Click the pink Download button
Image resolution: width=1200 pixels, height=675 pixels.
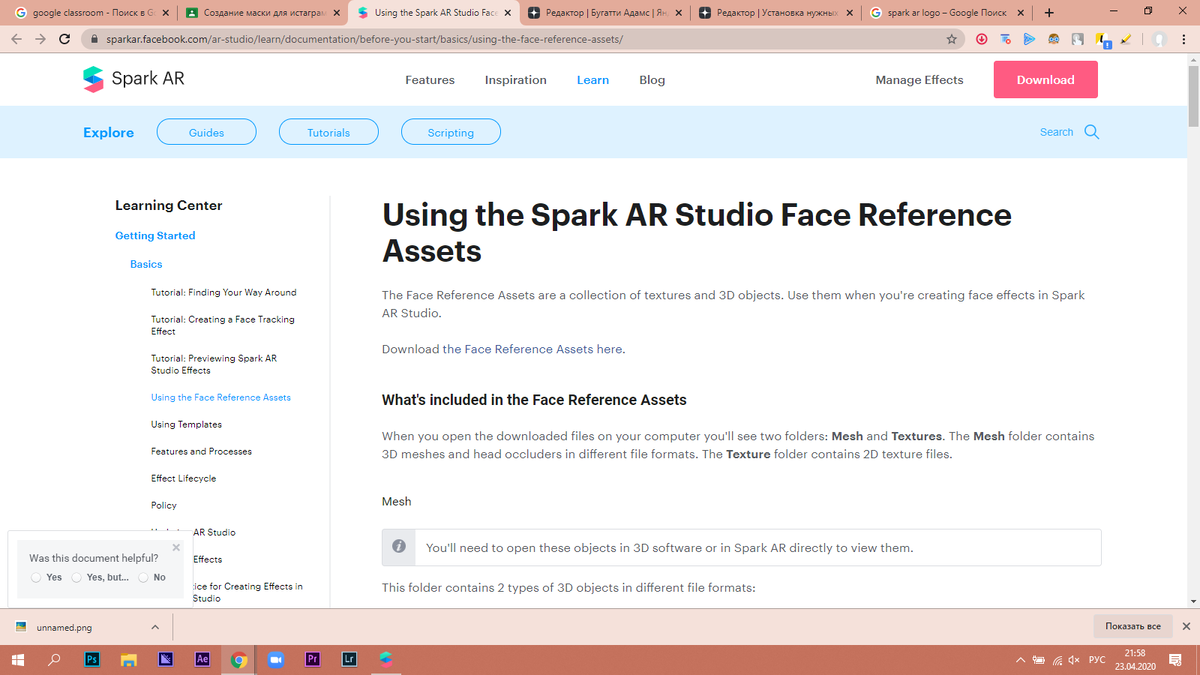[x=1045, y=80]
